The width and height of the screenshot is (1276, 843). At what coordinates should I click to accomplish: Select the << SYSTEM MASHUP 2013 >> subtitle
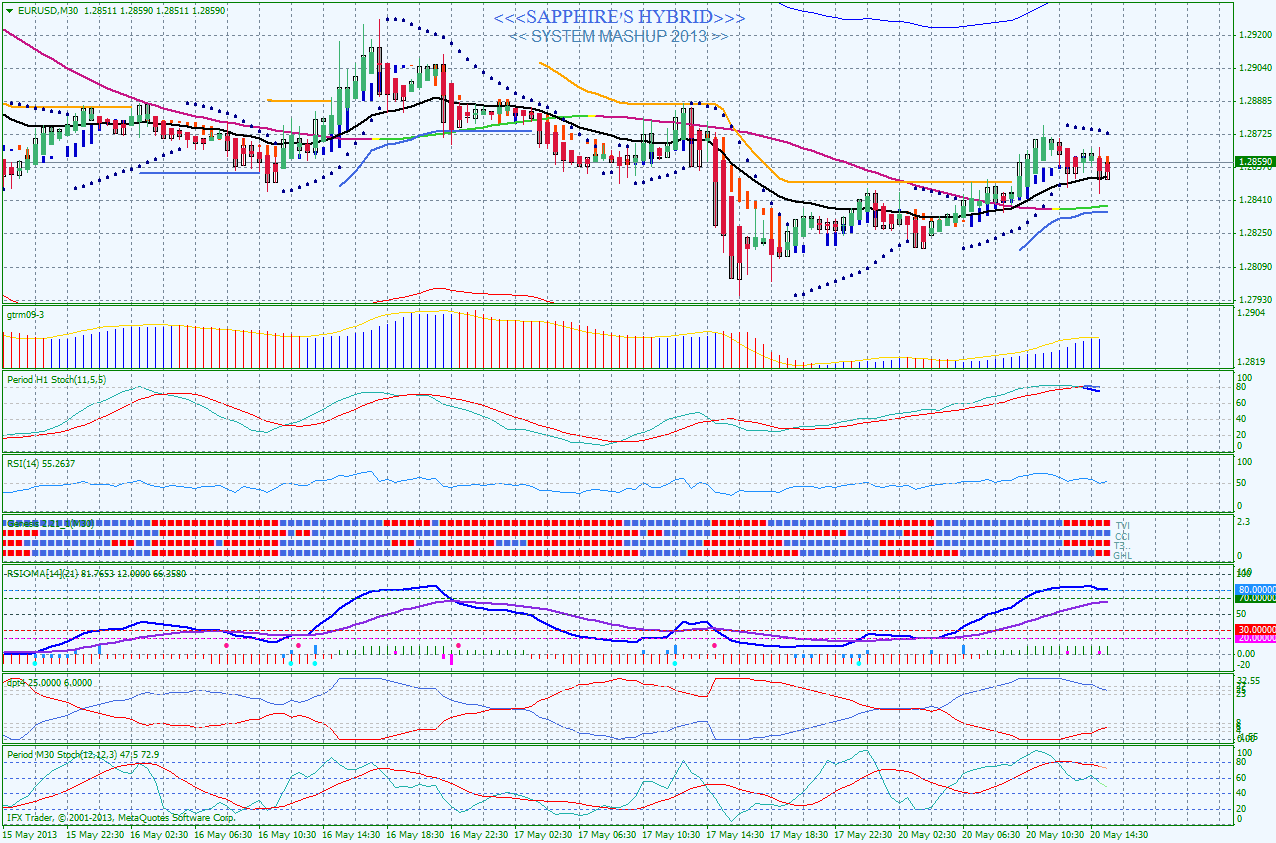click(618, 36)
